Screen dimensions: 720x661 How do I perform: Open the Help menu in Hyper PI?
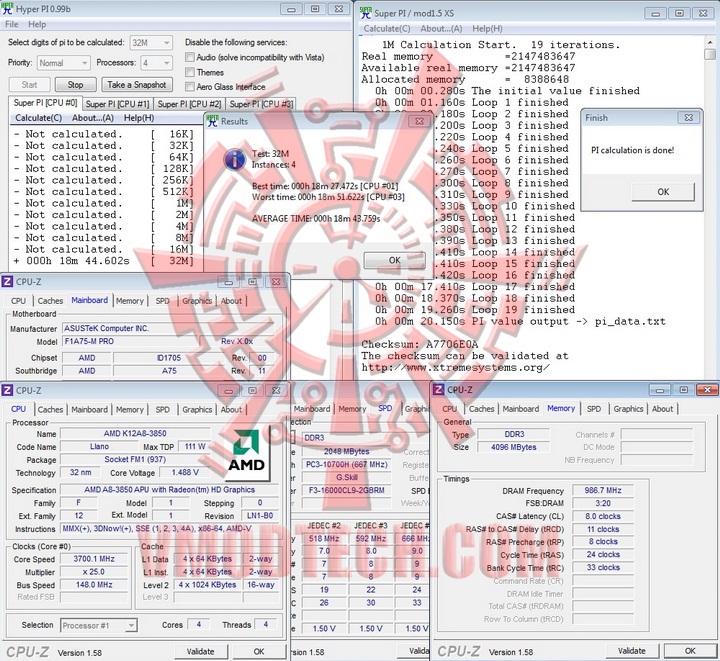37,24
